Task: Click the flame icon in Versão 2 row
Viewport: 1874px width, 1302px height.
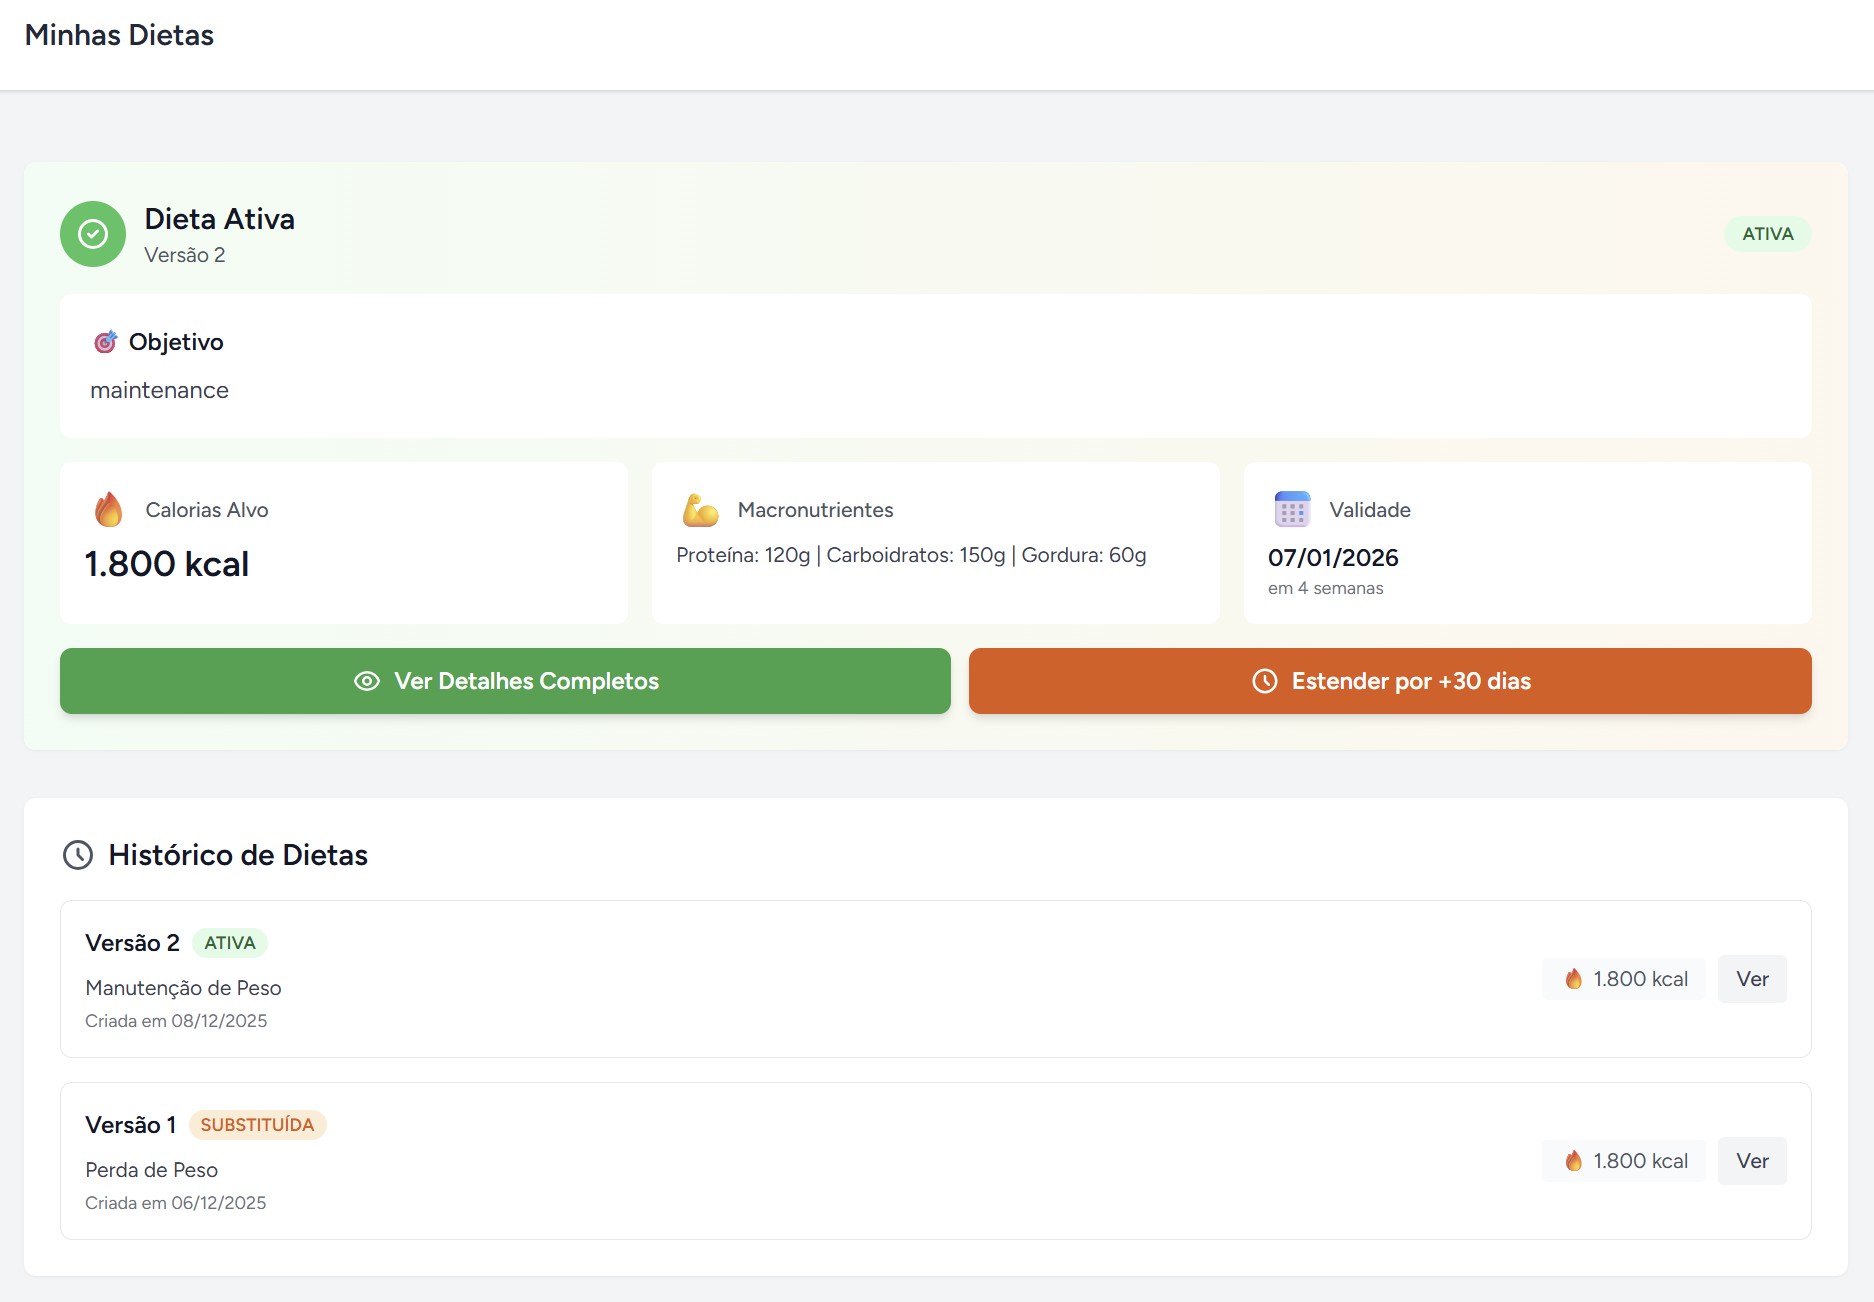Action: pyautogui.click(x=1573, y=979)
